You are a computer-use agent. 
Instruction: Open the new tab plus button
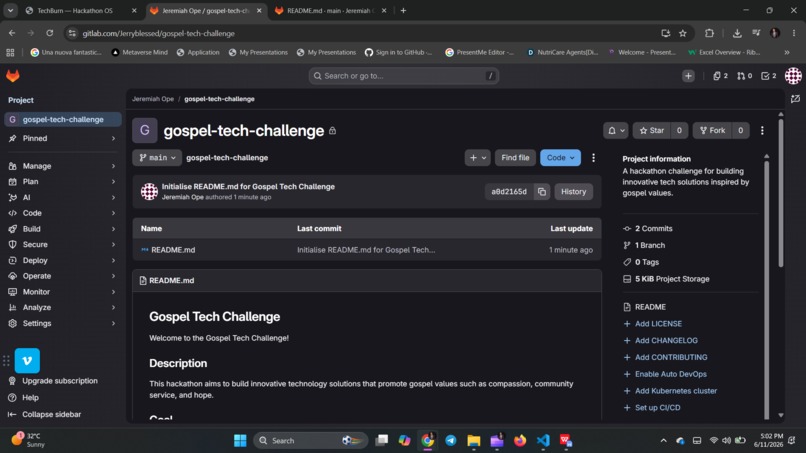404,10
